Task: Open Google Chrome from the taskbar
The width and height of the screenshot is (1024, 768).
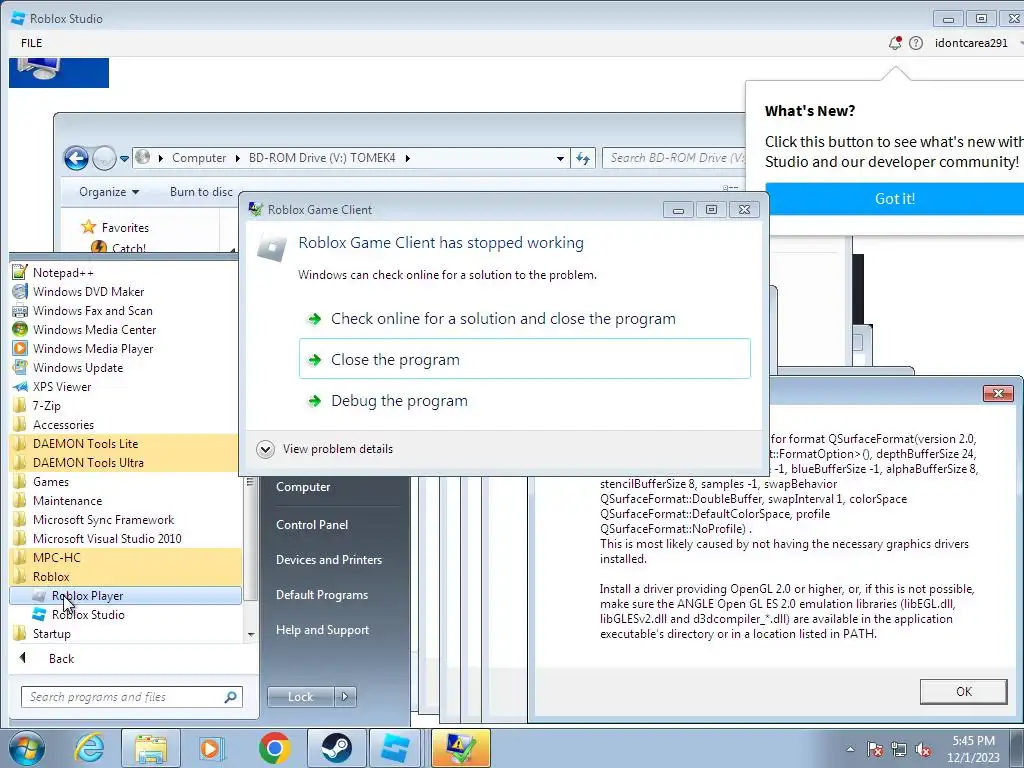Action: pyautogui.click(x=274, y=748)
